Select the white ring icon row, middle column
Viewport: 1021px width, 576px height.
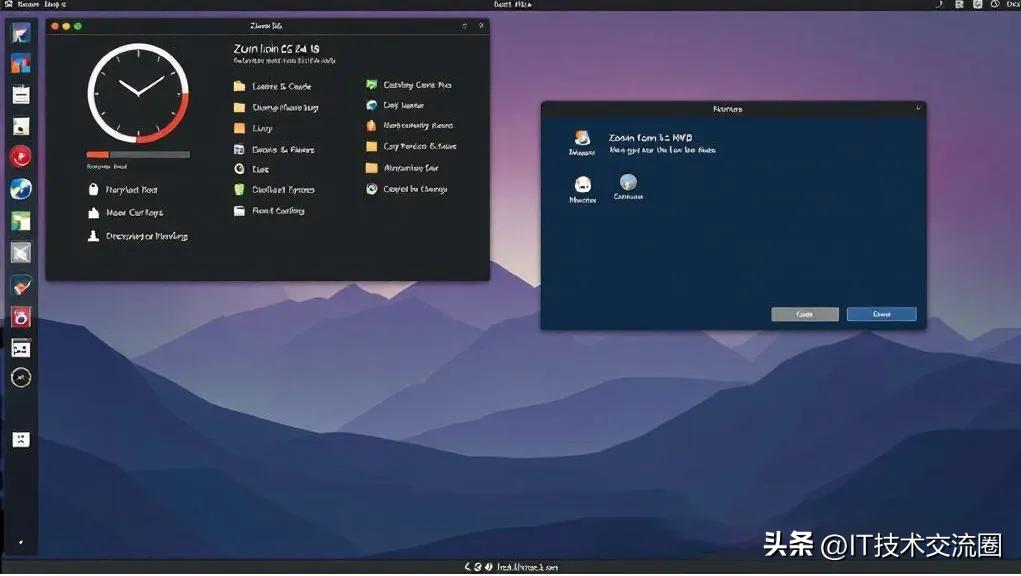click(x=251, y=169)
